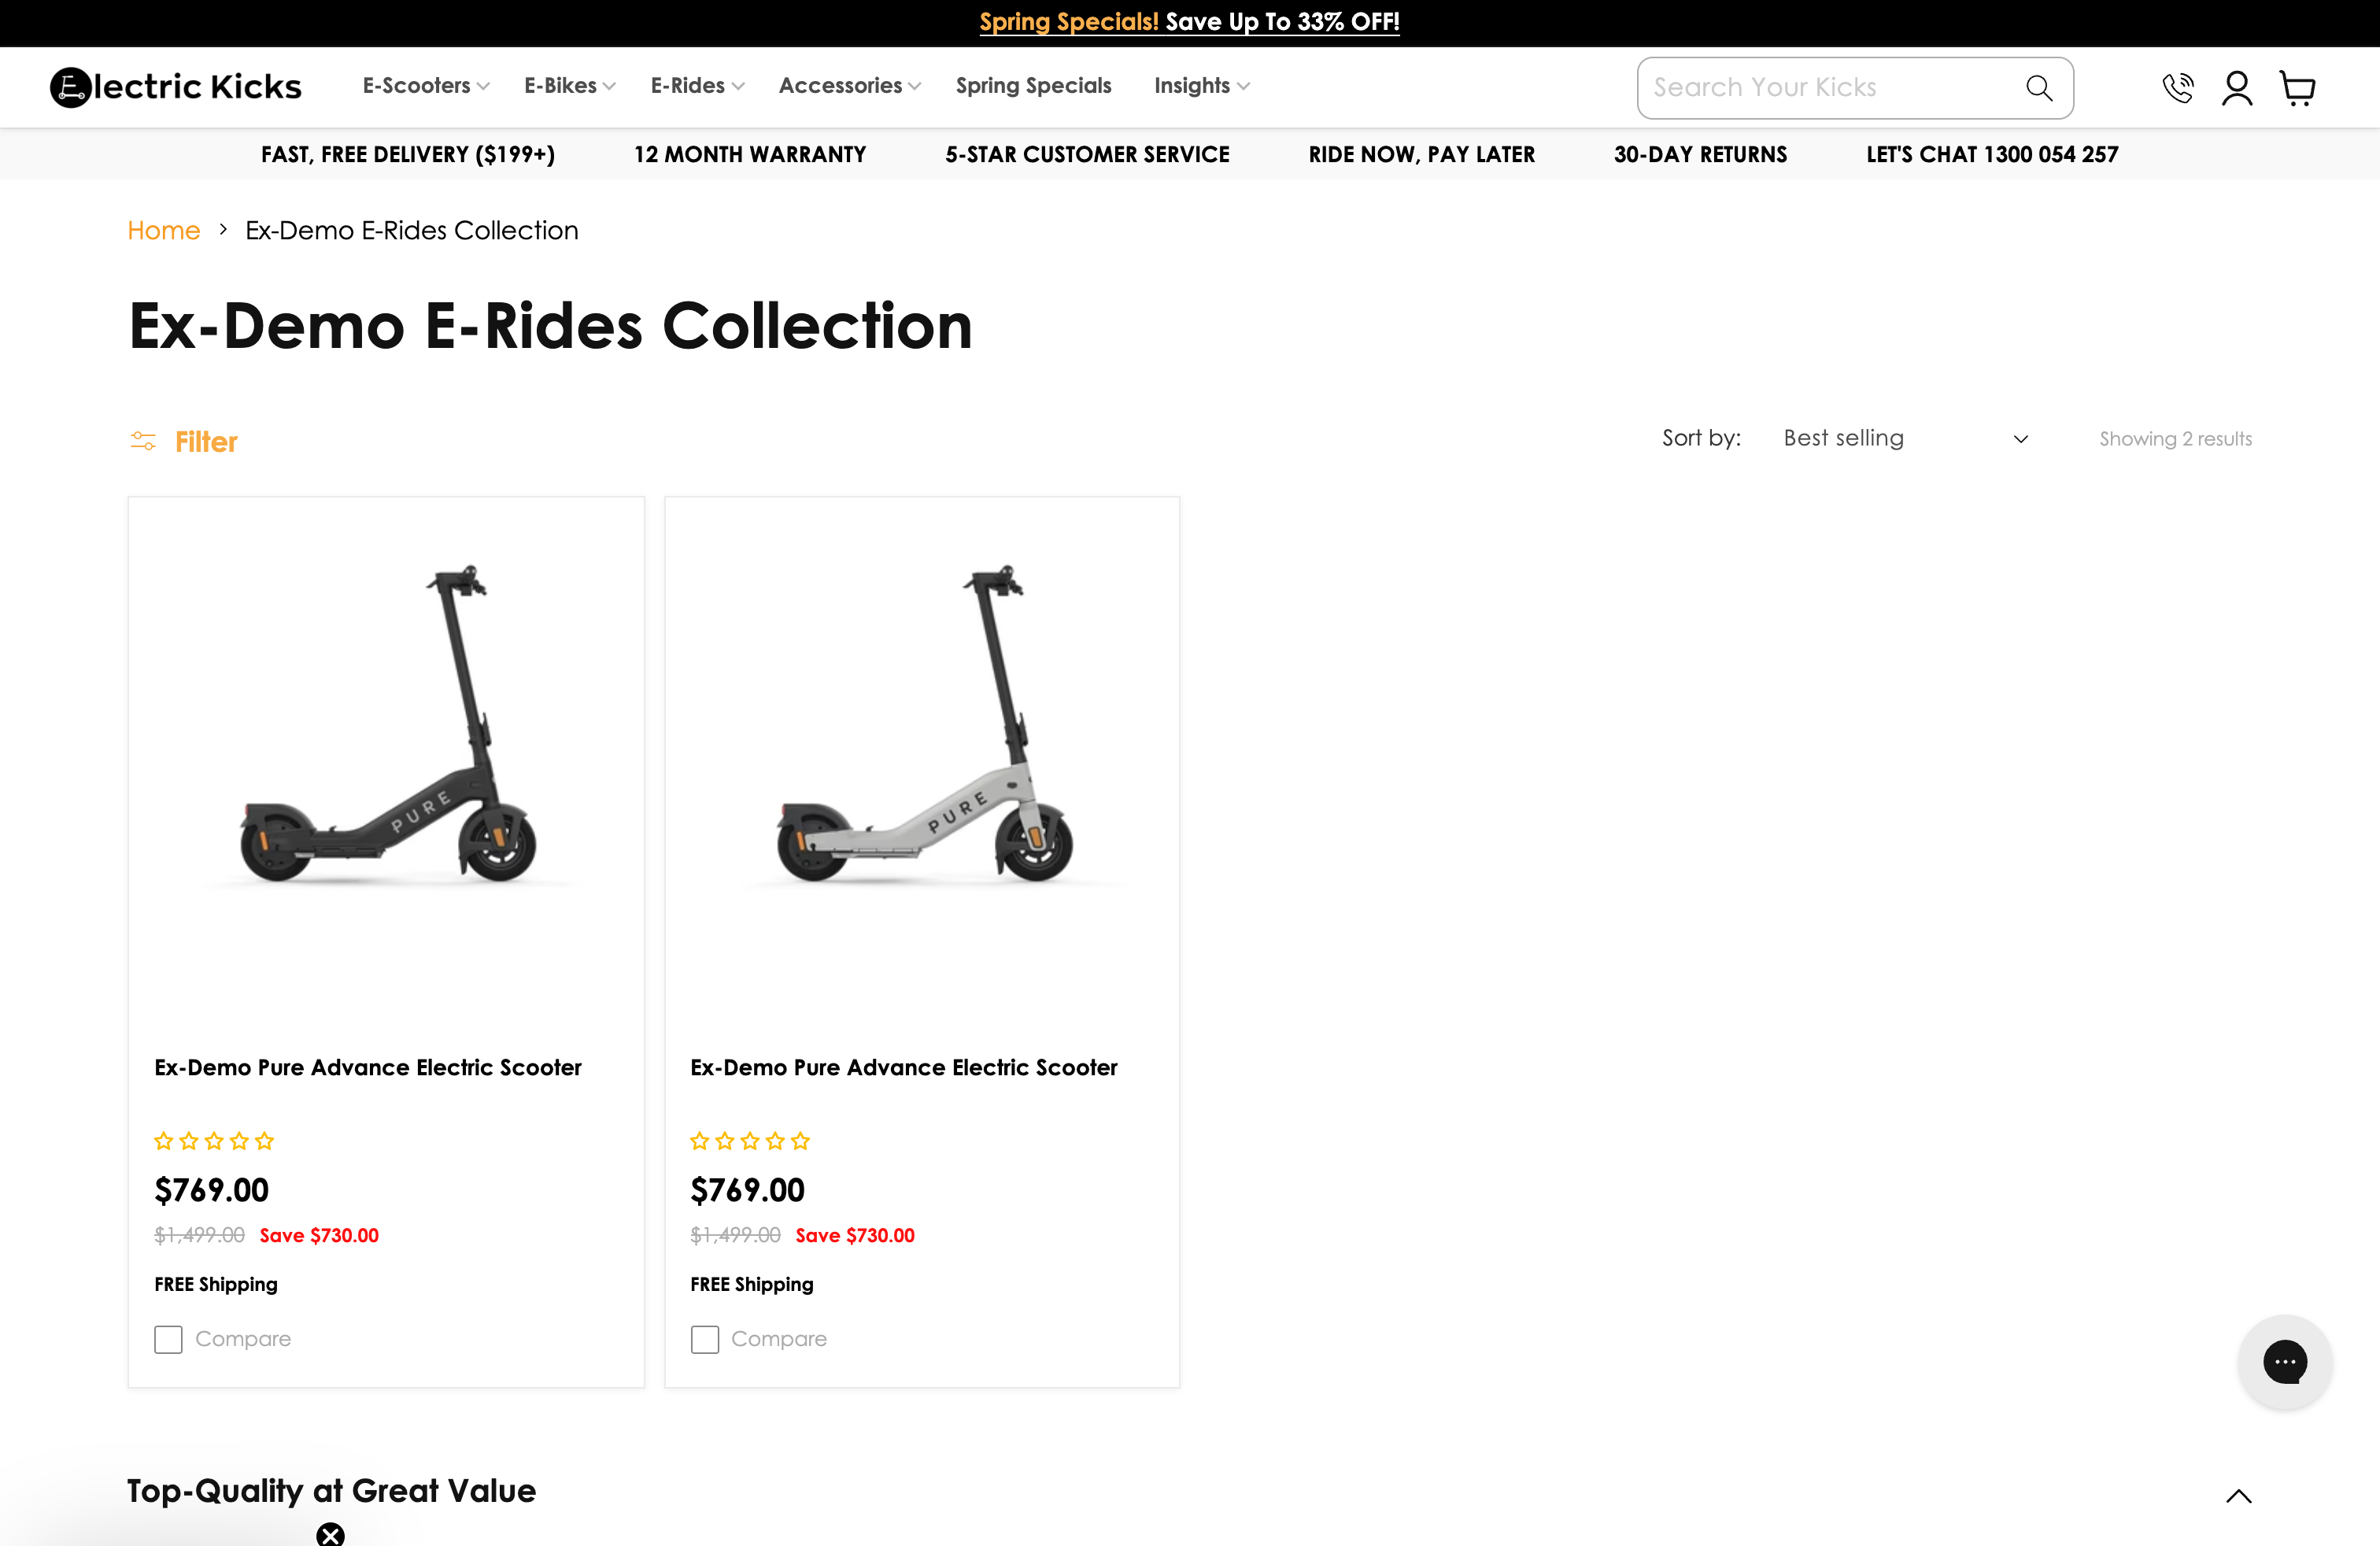
Task: Click the Electric Kicks logo
Action: (x=176, y=87)
